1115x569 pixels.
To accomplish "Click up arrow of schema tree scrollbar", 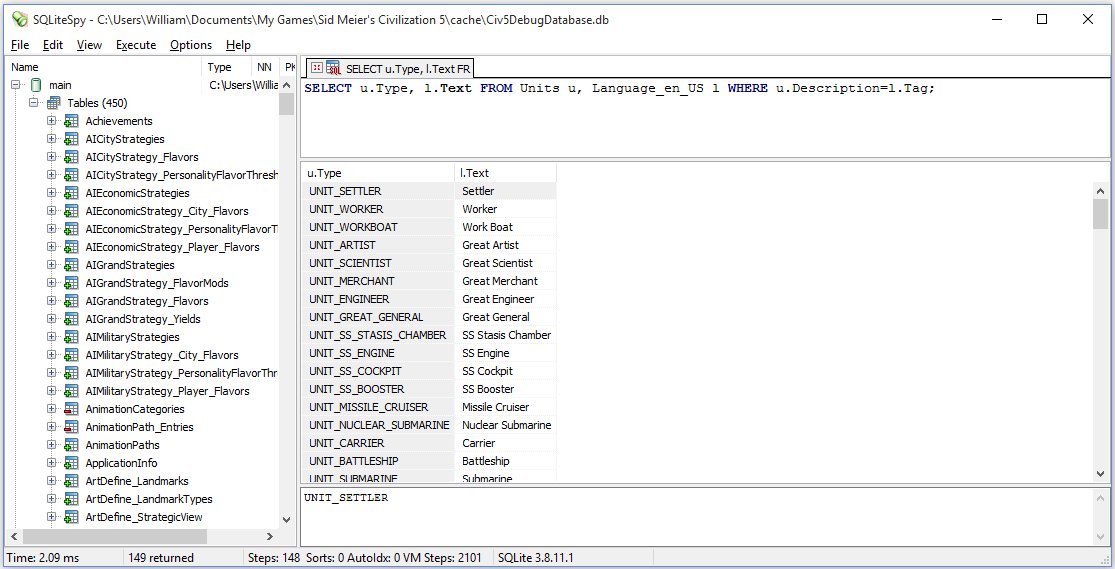I will point(287,85).
